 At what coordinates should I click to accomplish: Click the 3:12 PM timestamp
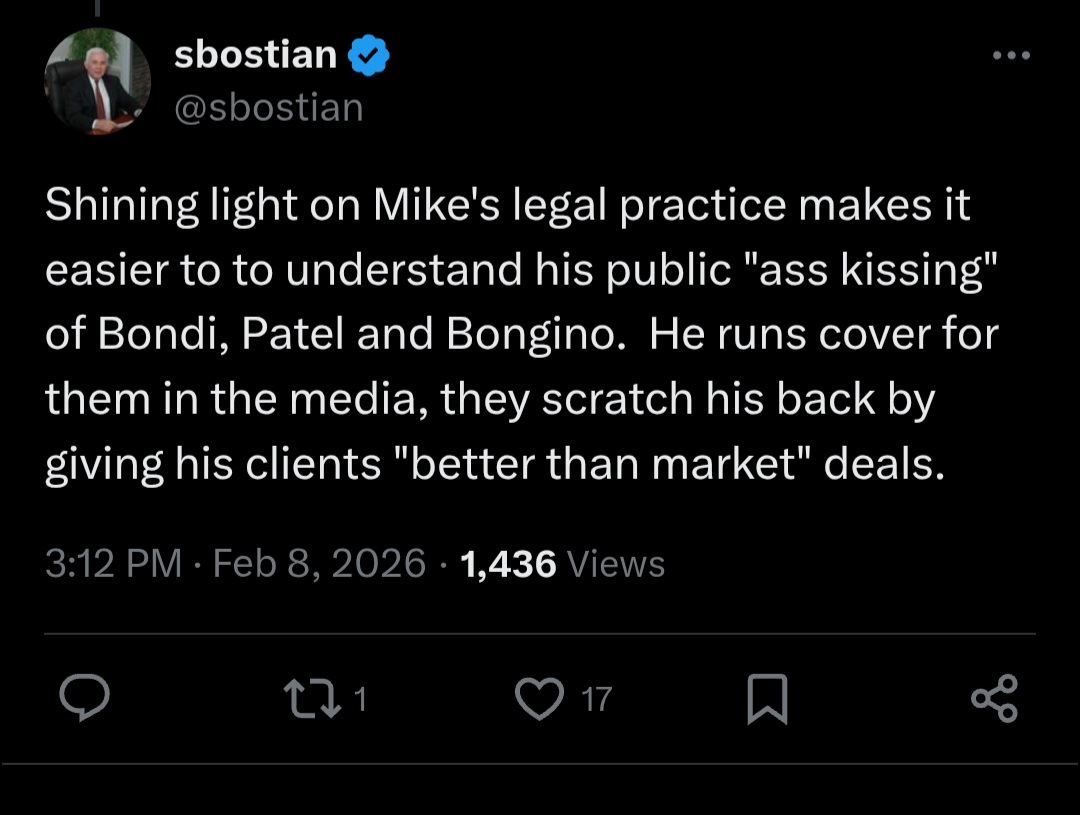[x=113, y=564]
